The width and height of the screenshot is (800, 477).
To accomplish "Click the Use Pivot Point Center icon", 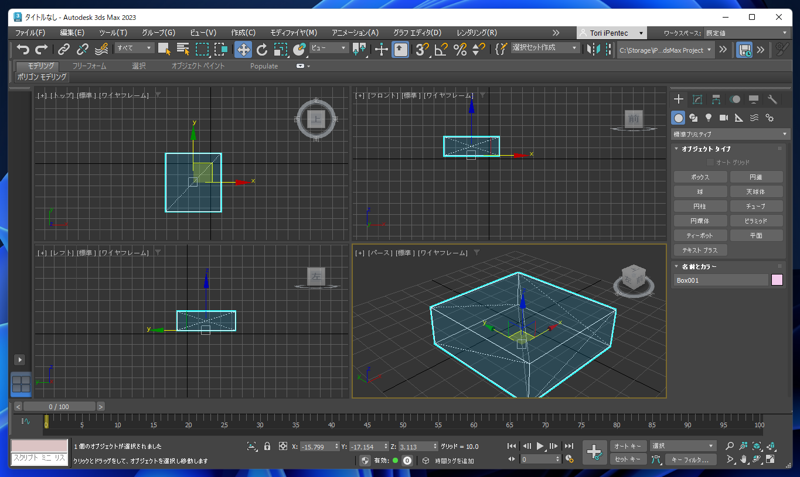I will click(x=359, y=49).
